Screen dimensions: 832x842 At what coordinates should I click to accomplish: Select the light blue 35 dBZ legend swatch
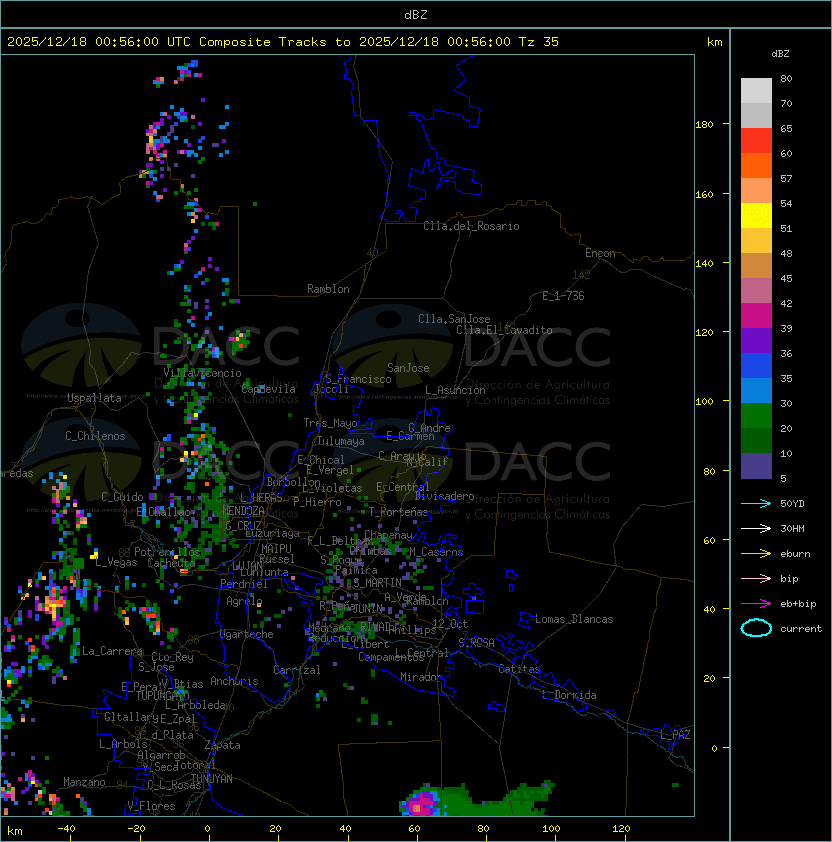tap(756, 390)
